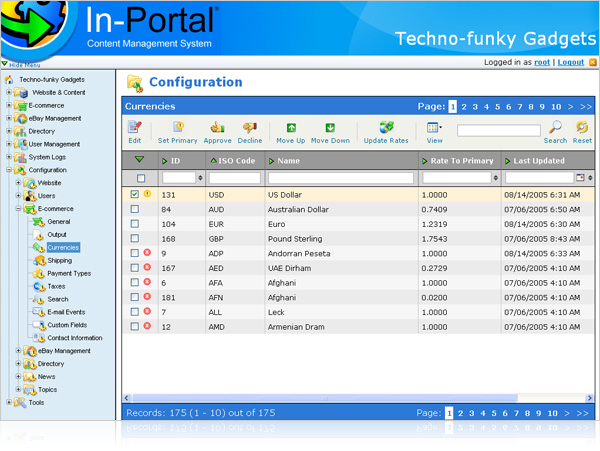Expand the Website & Content tree node
Screen dimensions: 600x451
click(x=9, y=92)
